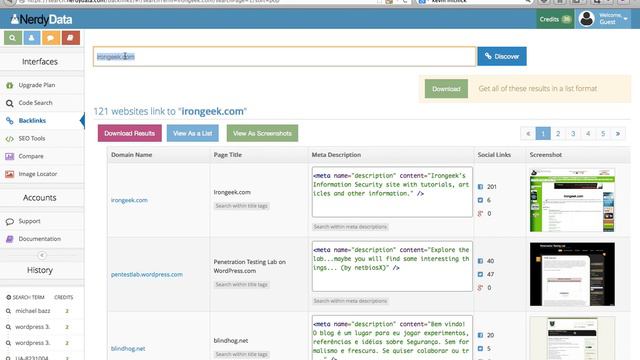Click Google Plus icon in irongeek.com row
640x360 pixels.
tap(480, 213)
